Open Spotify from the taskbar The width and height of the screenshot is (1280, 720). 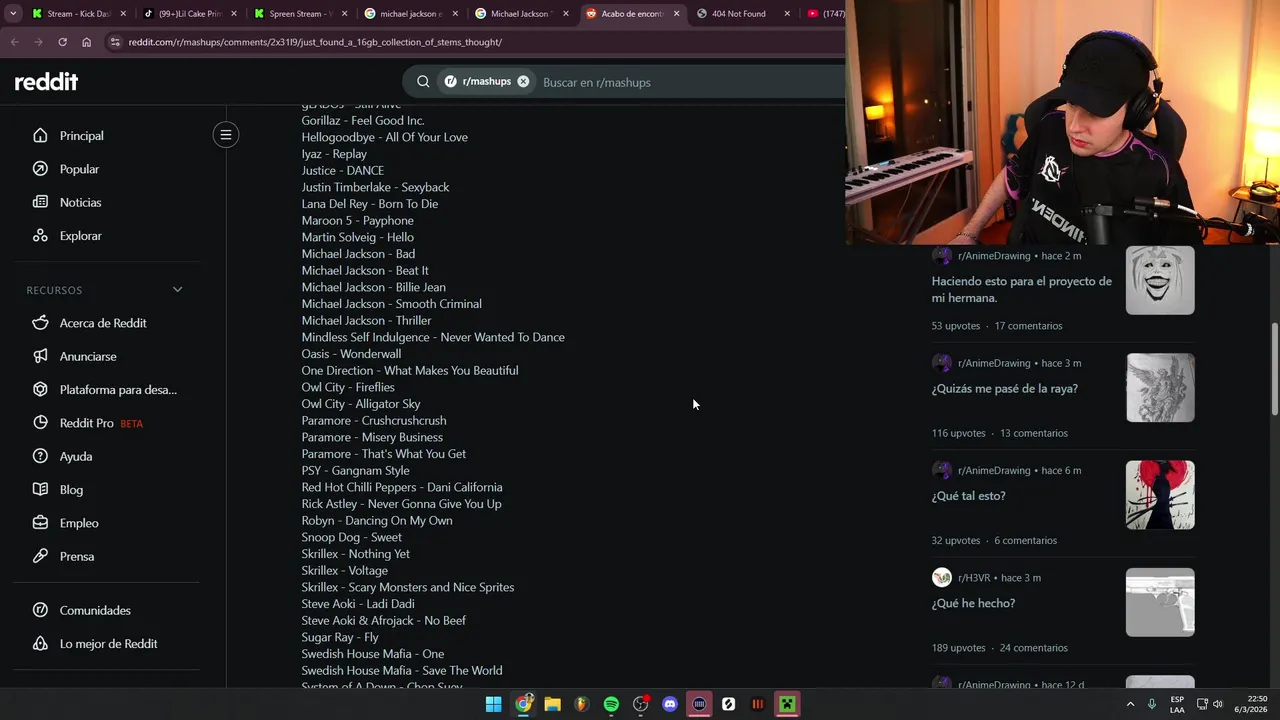pyautogui.click(x=611, y=704)
